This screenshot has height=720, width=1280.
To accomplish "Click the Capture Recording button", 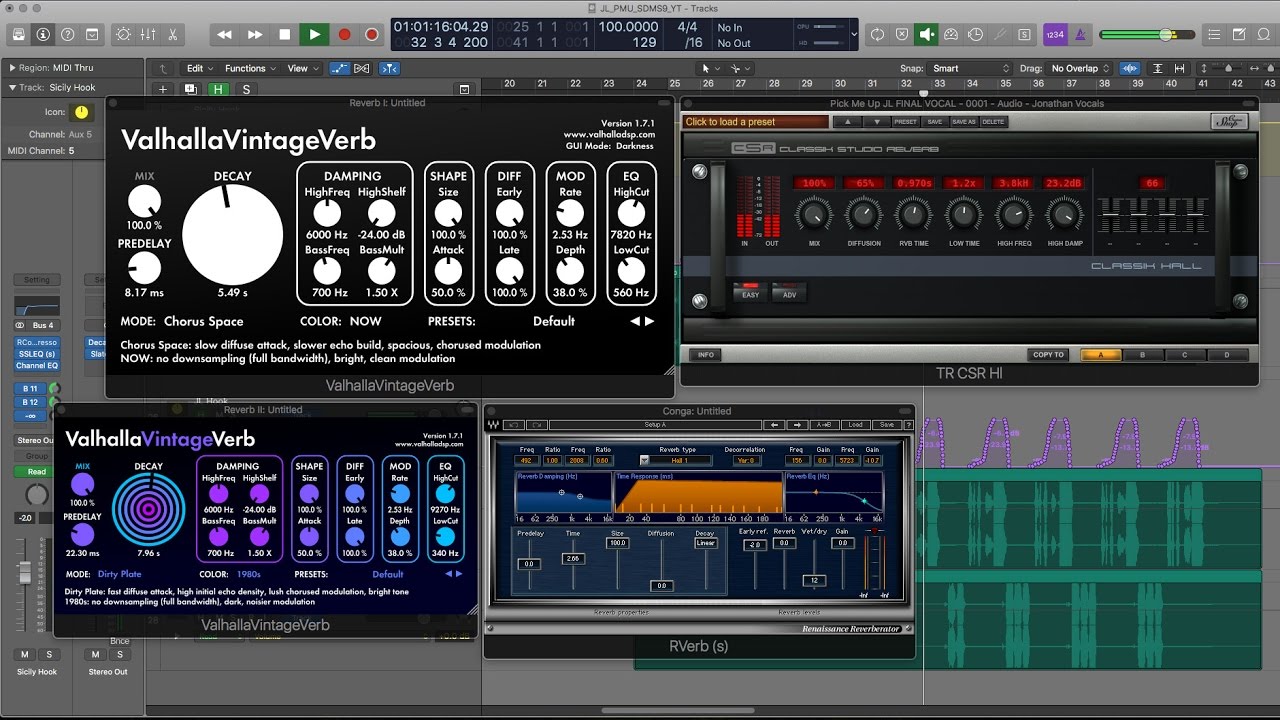I will coord(372,34).
